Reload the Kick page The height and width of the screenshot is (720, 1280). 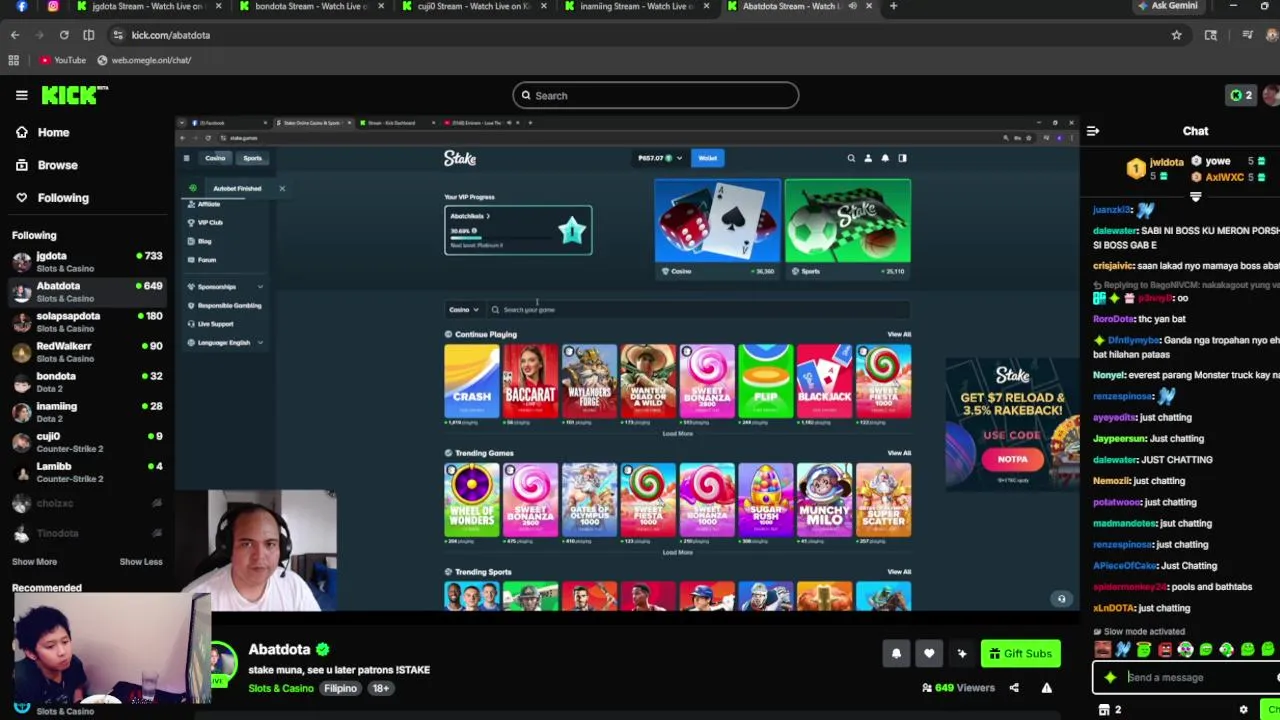[x=64, y=35]
